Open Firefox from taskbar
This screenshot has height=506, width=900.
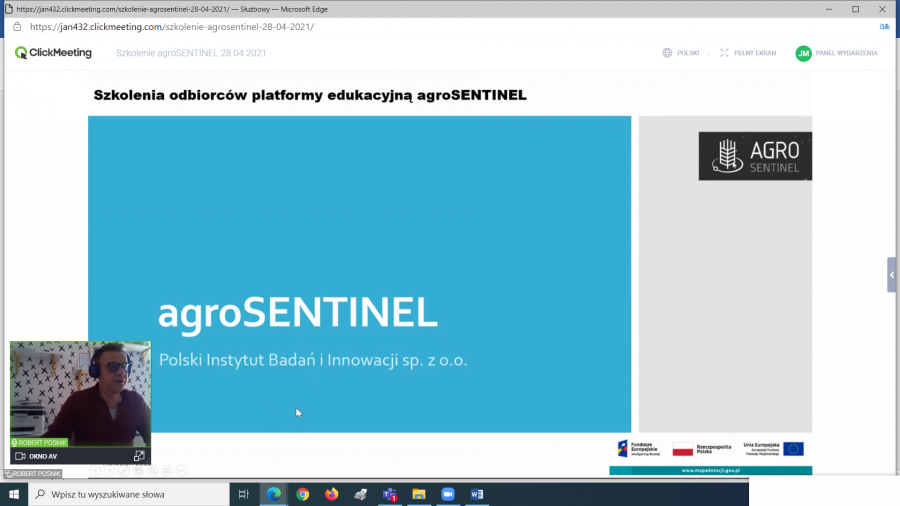click(332, 494)
